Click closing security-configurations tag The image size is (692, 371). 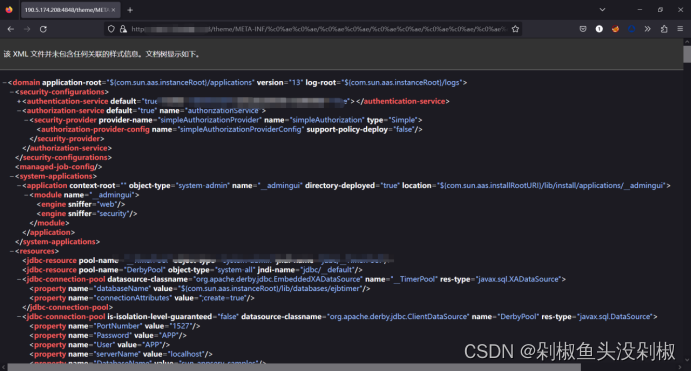(63, 157)
